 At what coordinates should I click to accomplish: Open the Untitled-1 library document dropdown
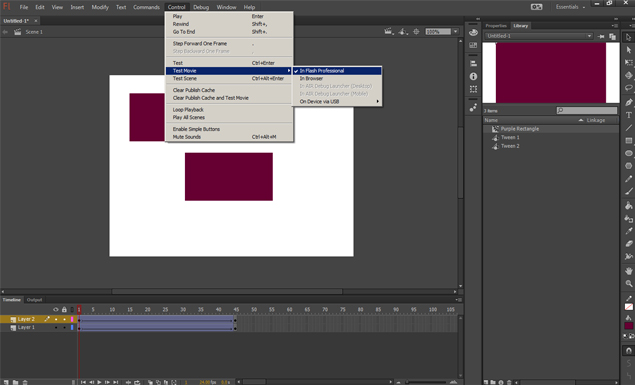click(x=539, y=36)
